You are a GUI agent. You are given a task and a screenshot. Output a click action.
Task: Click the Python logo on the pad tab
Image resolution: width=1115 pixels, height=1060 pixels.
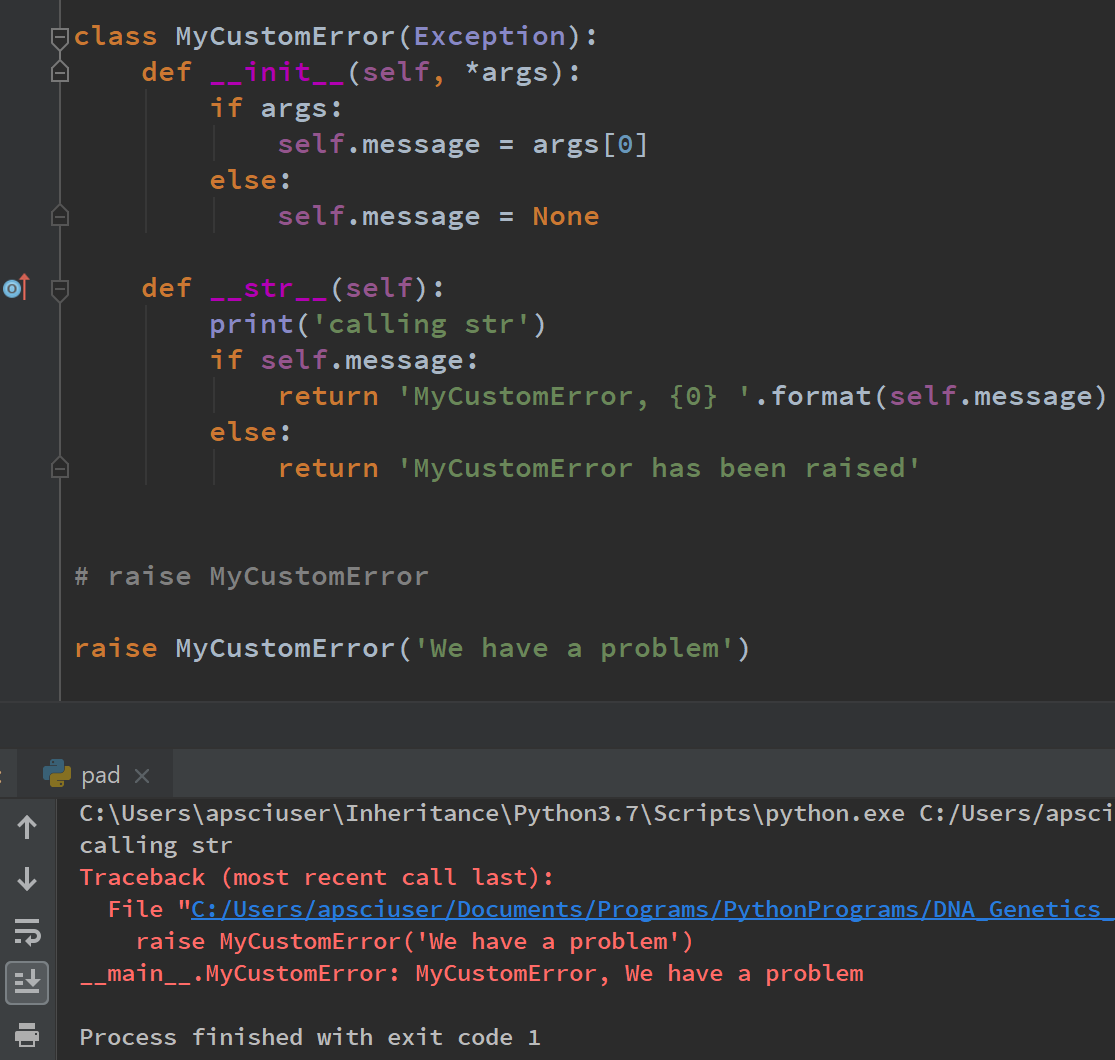point(58,774)
